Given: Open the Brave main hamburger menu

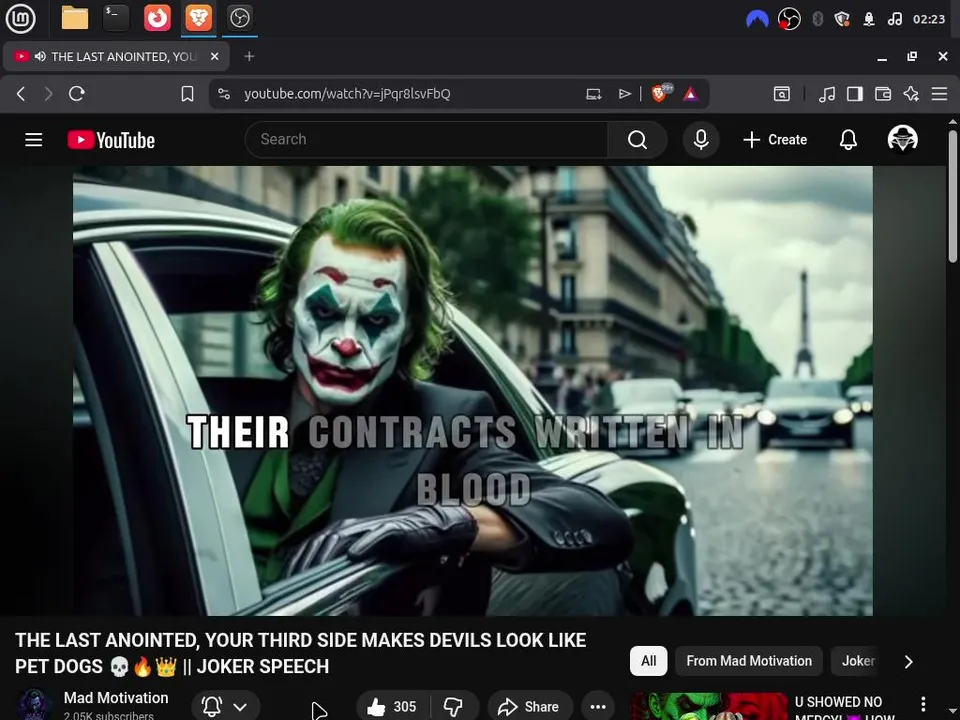Looking at the screenshot, I should click(939, 94).
